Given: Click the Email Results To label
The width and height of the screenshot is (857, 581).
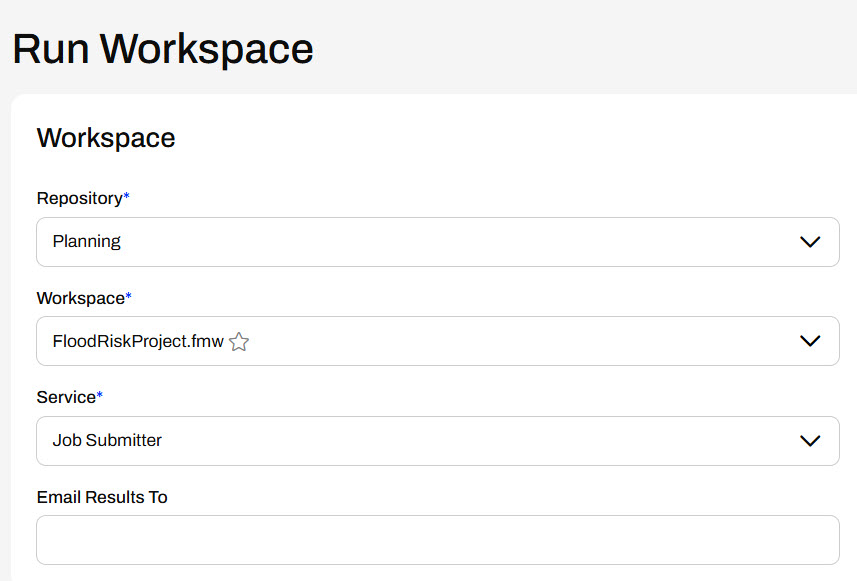Looking at the screenshot, I should tap(102, 497).
